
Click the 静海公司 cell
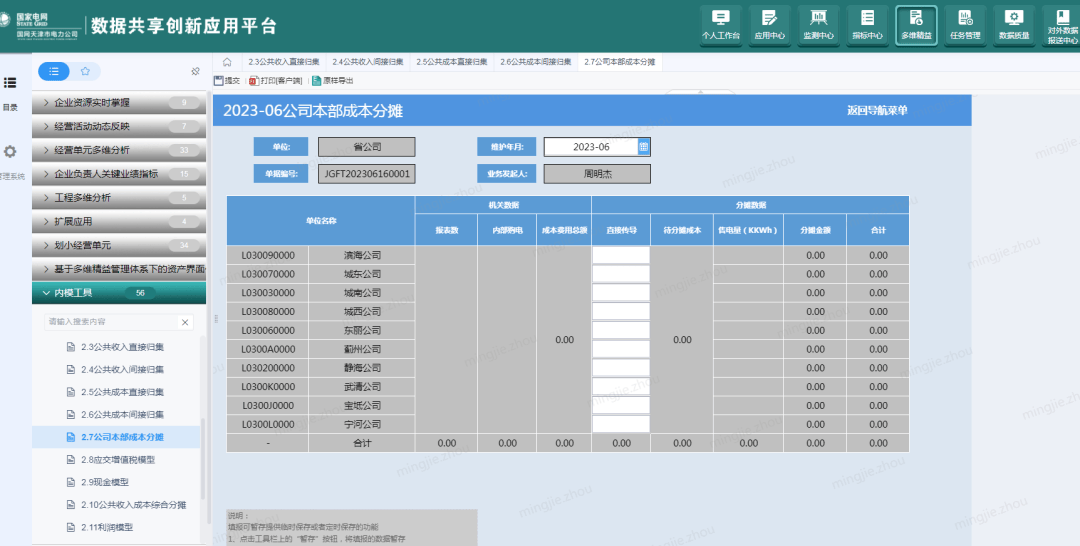(362, 368)
